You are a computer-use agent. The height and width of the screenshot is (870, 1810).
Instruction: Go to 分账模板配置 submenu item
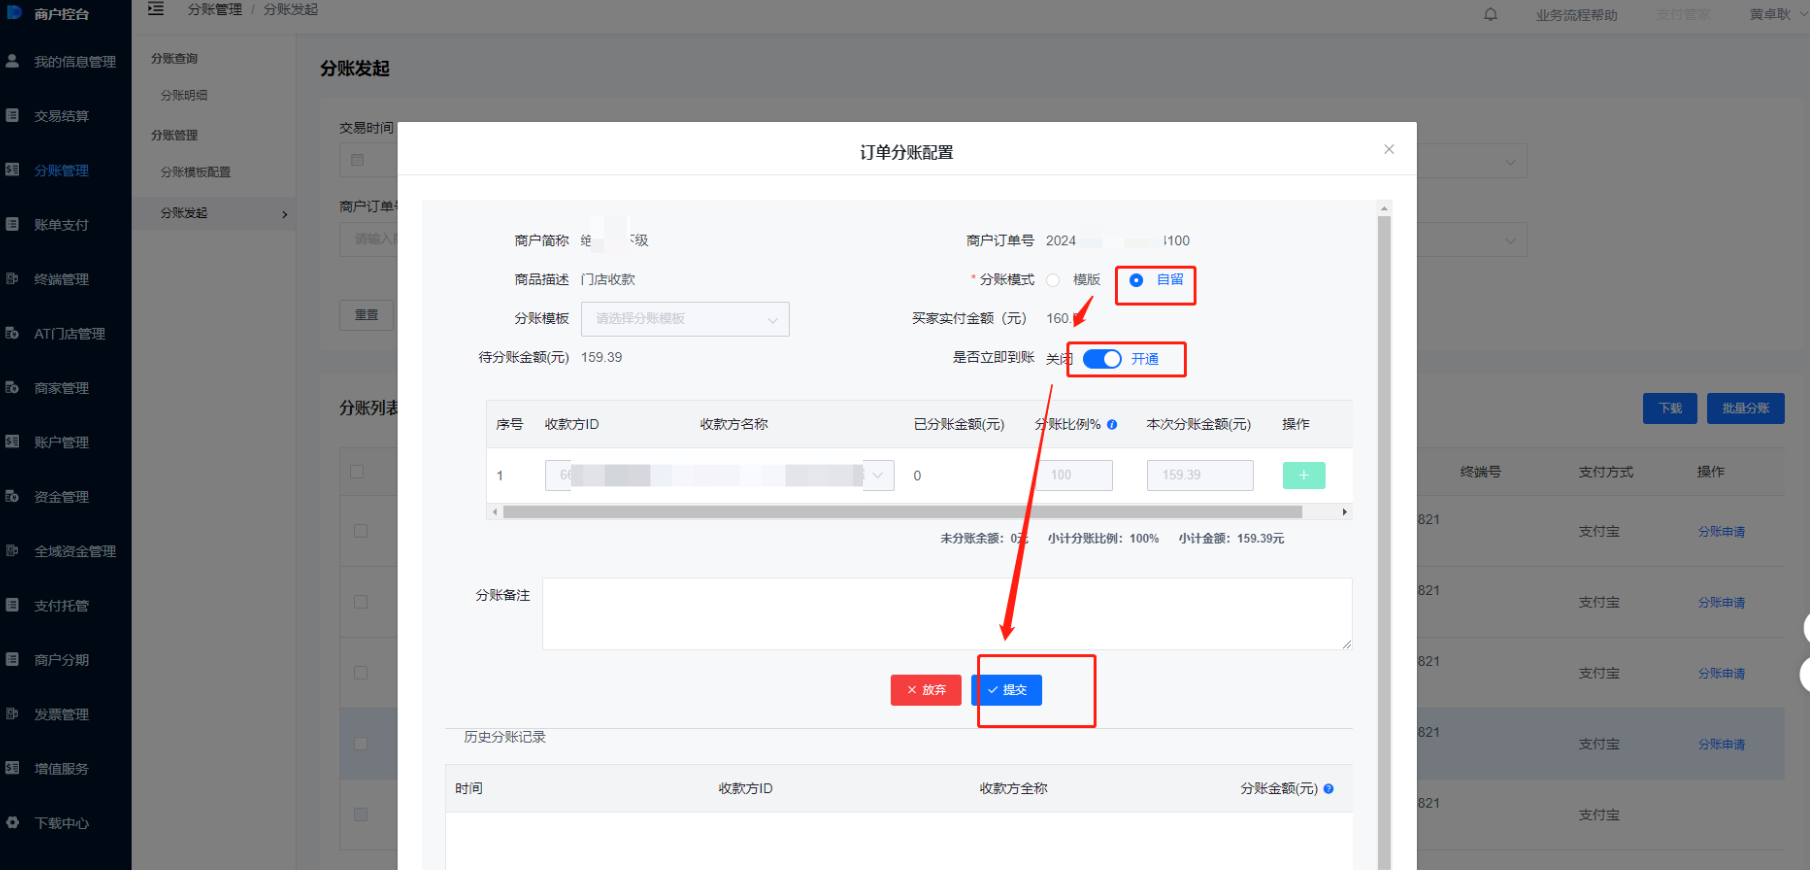pos(195,172)
